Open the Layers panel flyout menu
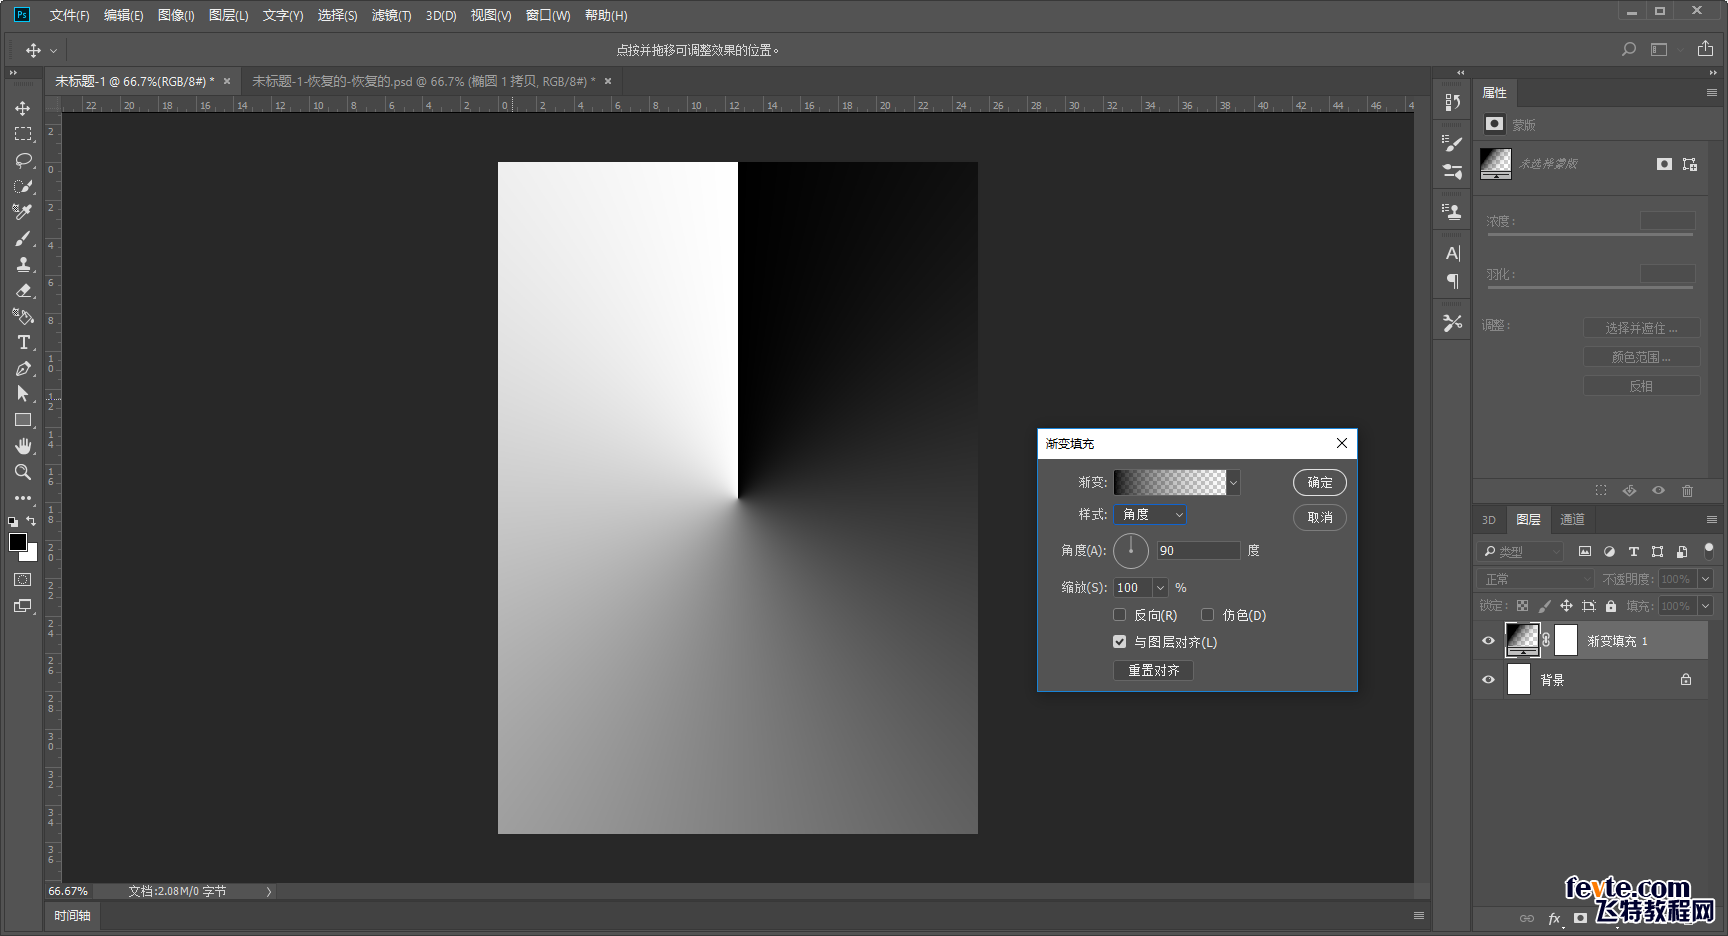1728x936 pixels. [x=1711, y=519]
